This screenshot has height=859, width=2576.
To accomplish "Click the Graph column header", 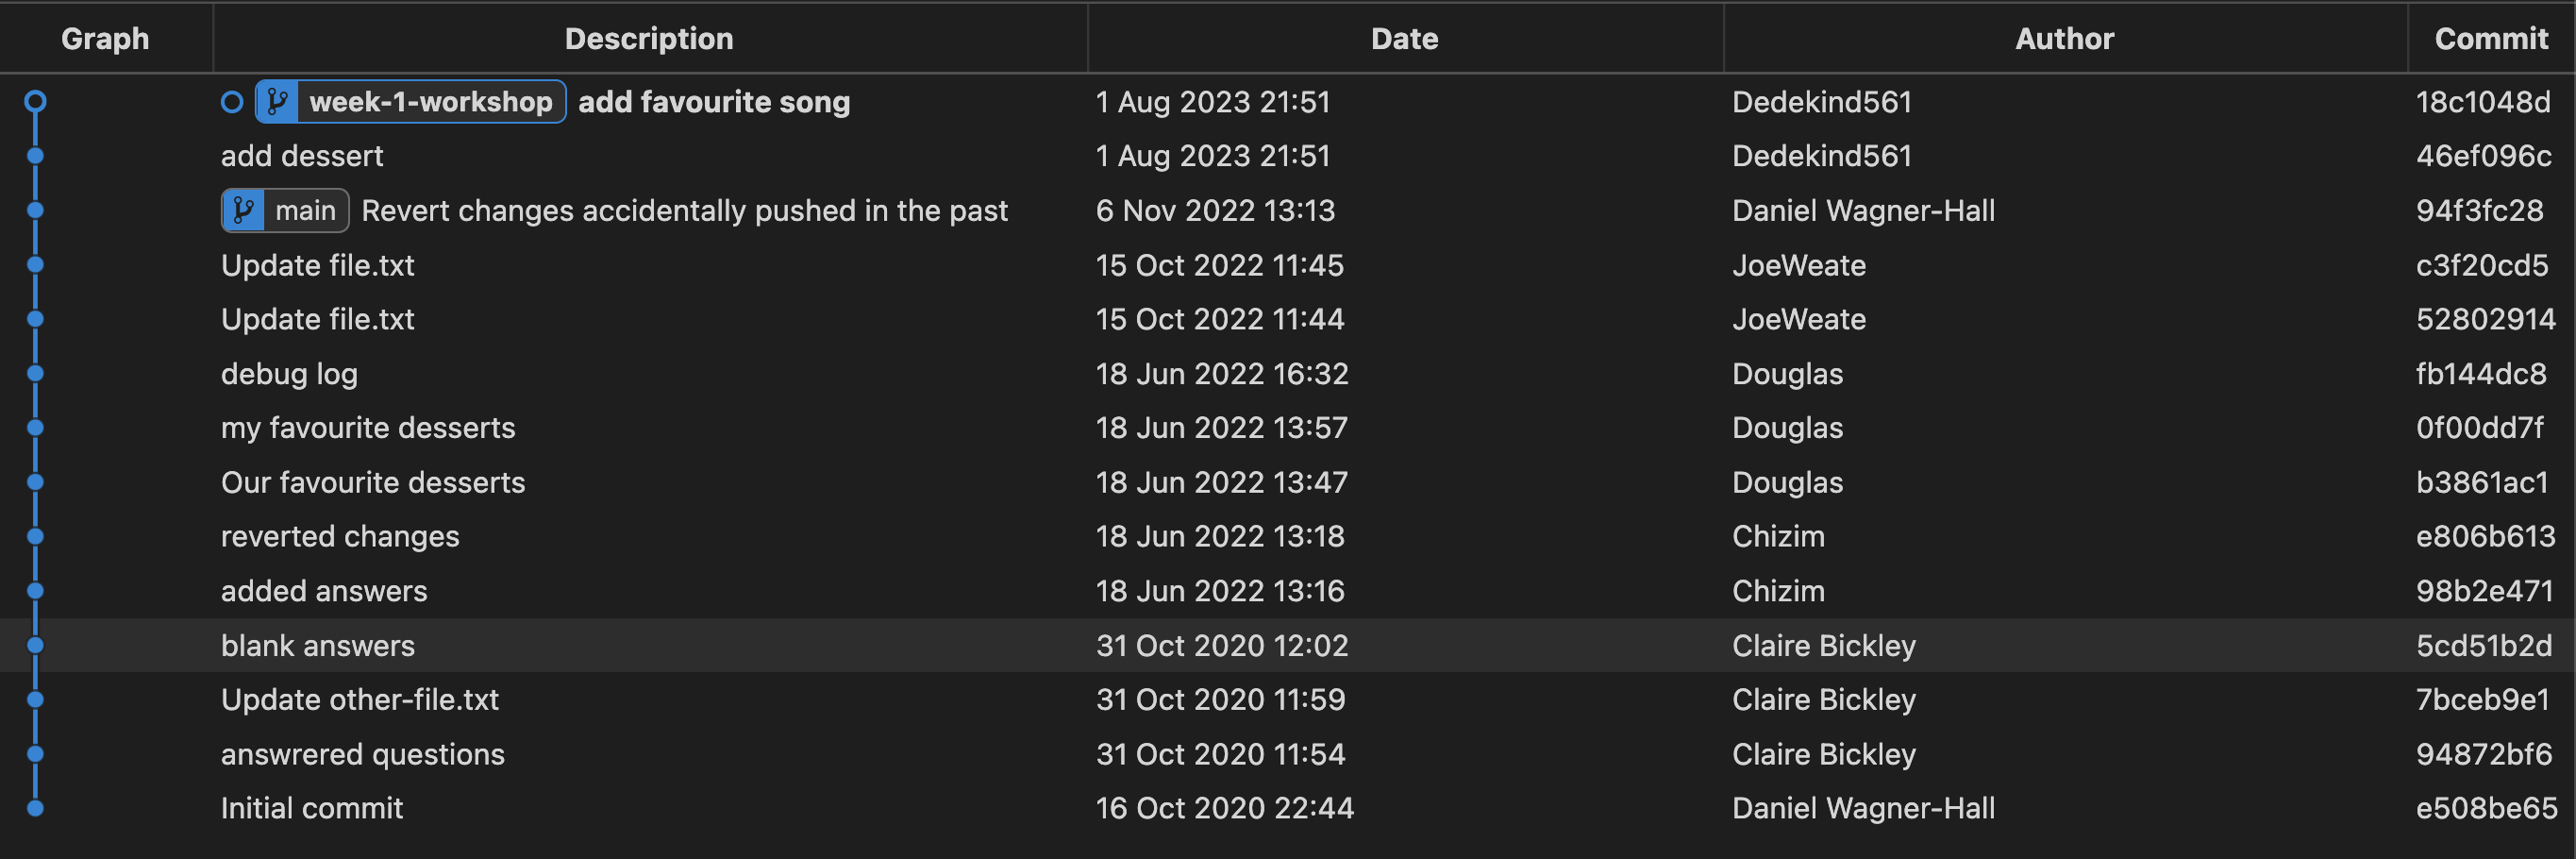I will (105, 38).
